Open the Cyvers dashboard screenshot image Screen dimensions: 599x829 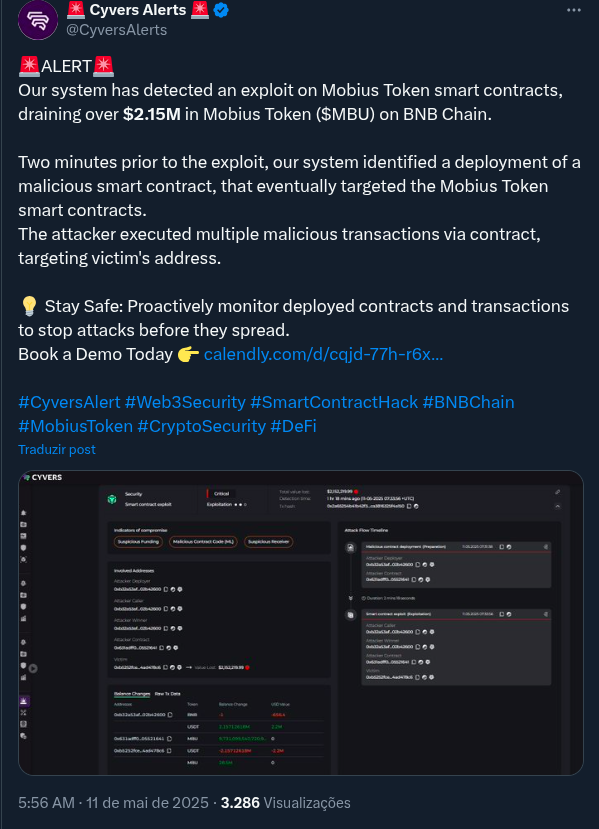point(301,623)
